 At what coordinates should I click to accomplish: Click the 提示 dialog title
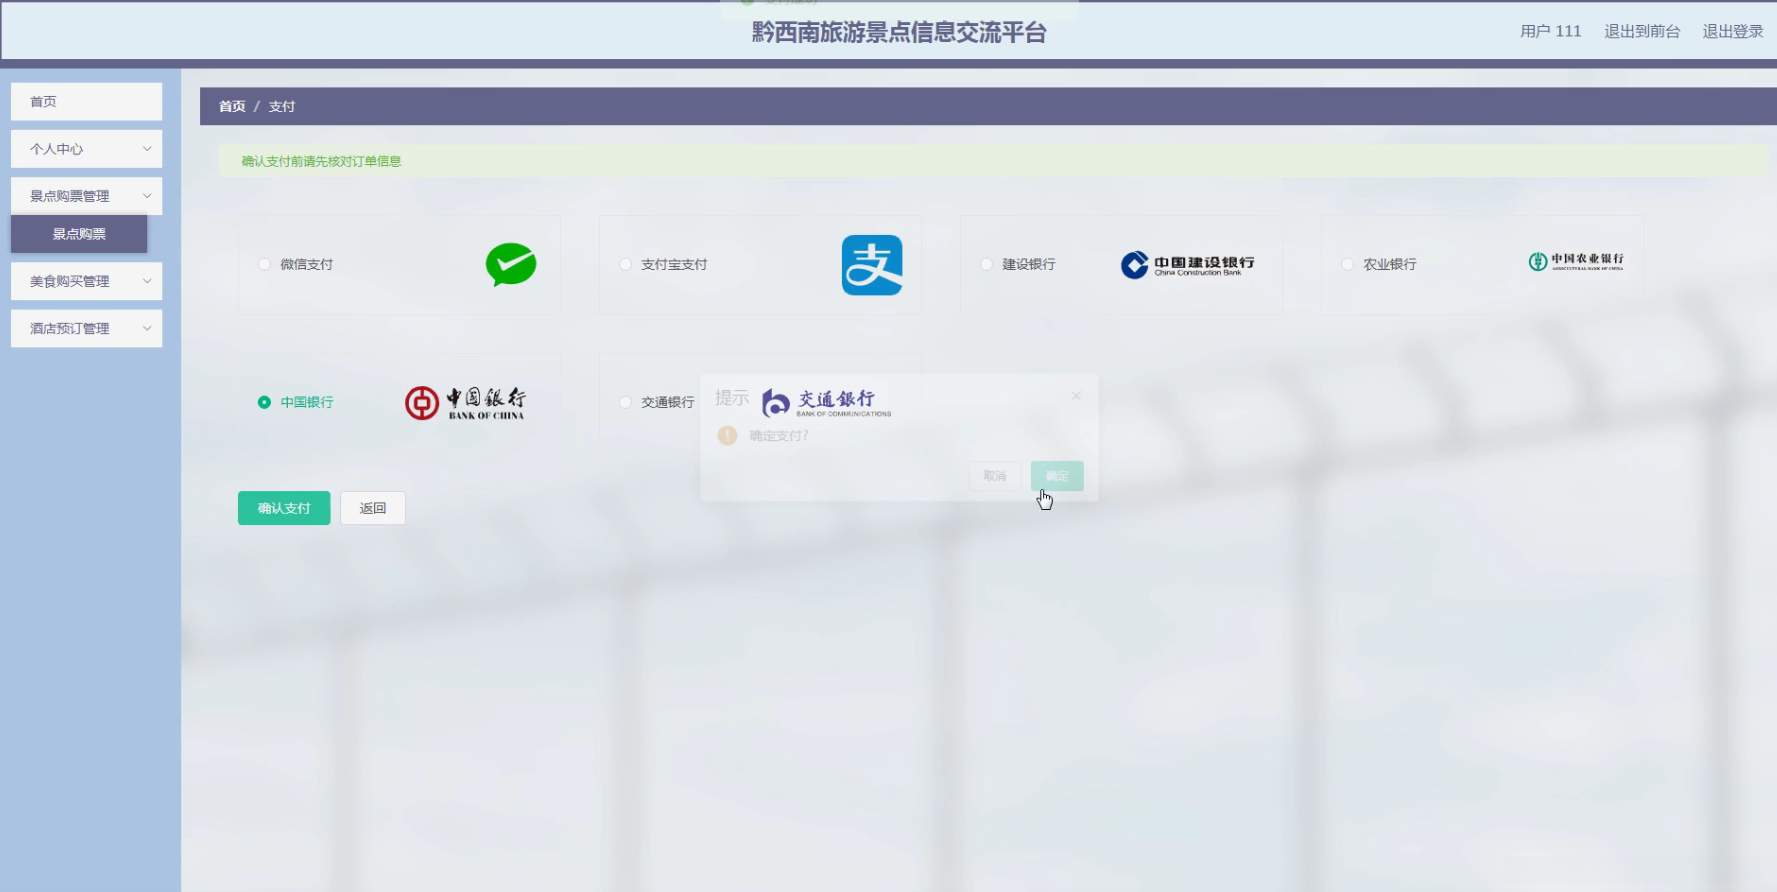pos(732,398)
